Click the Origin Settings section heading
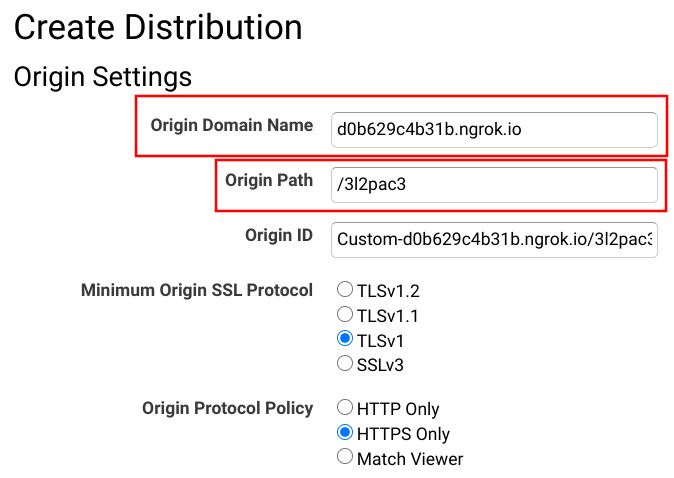Image resolution: width=674 pixels, height=478 pixels. tap(102, 76)
